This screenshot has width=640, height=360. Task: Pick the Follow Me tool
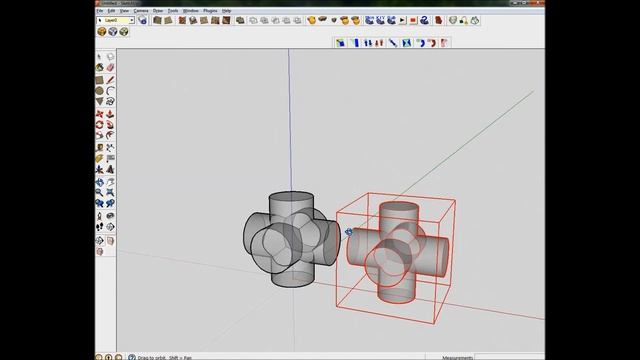pos(110,124)
